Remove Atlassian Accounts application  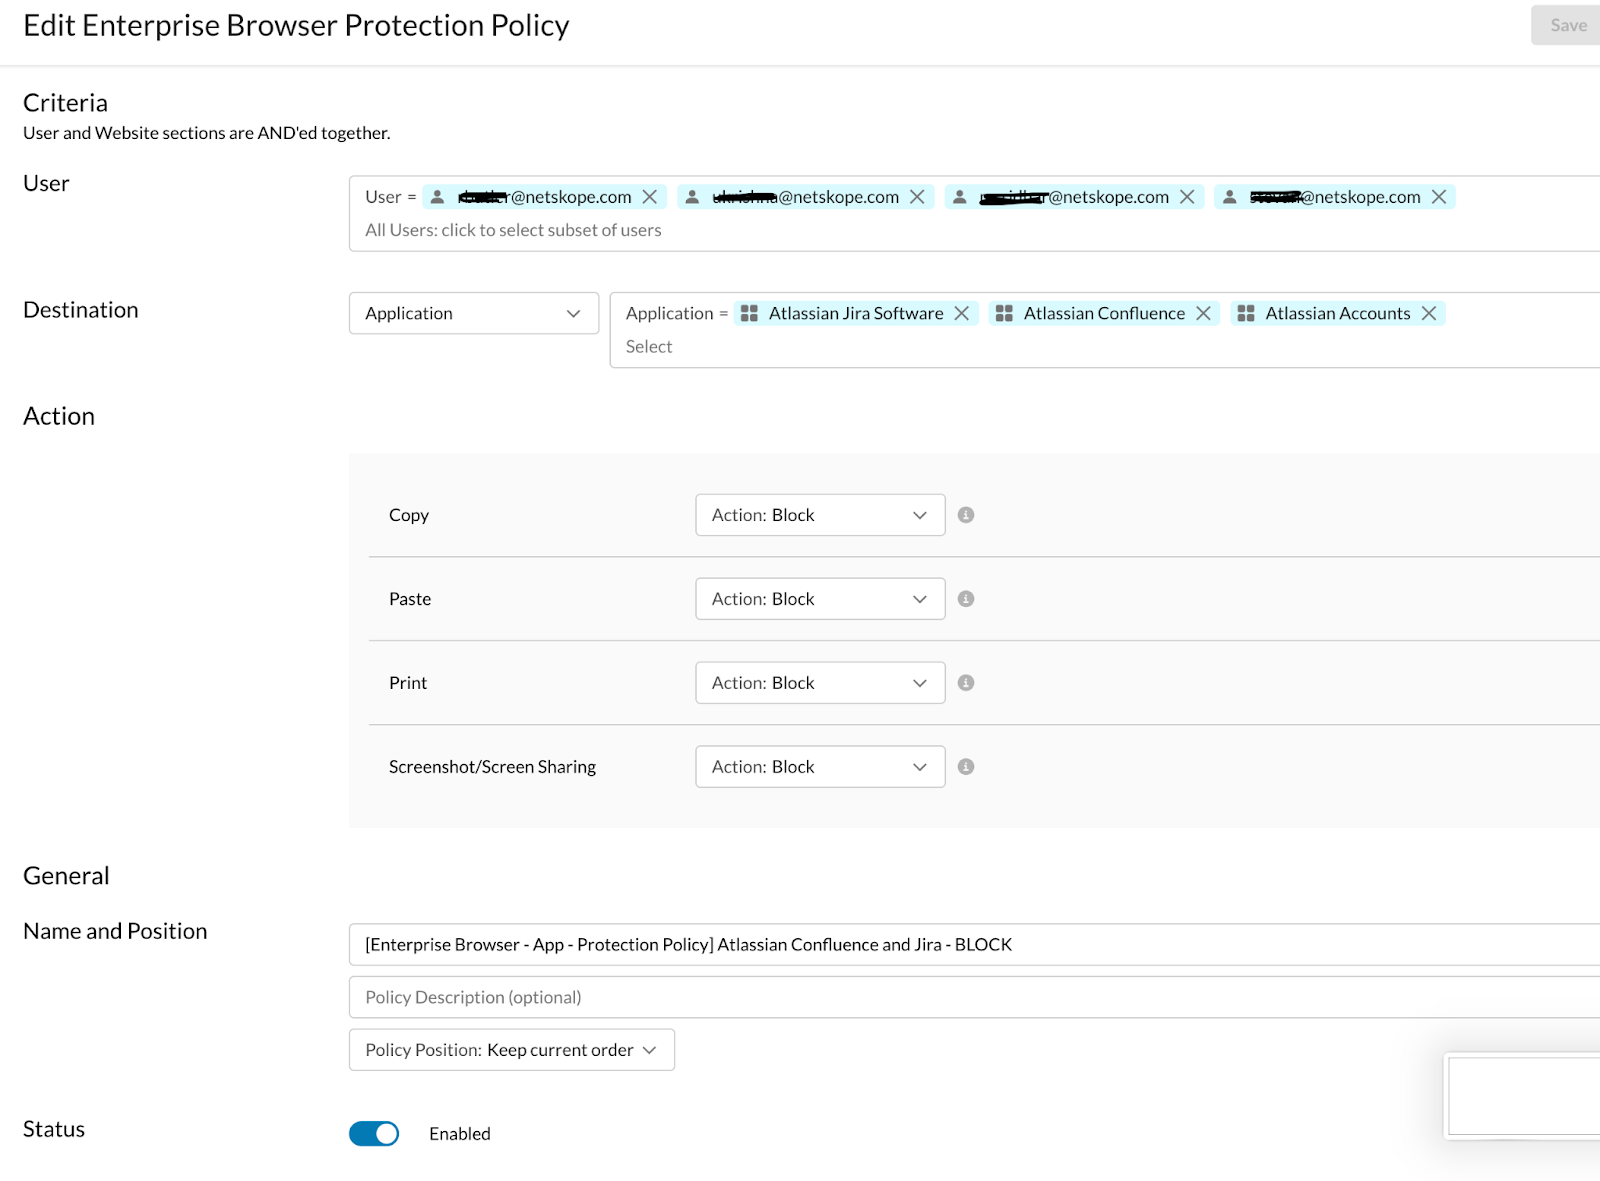coord(1429,313)
